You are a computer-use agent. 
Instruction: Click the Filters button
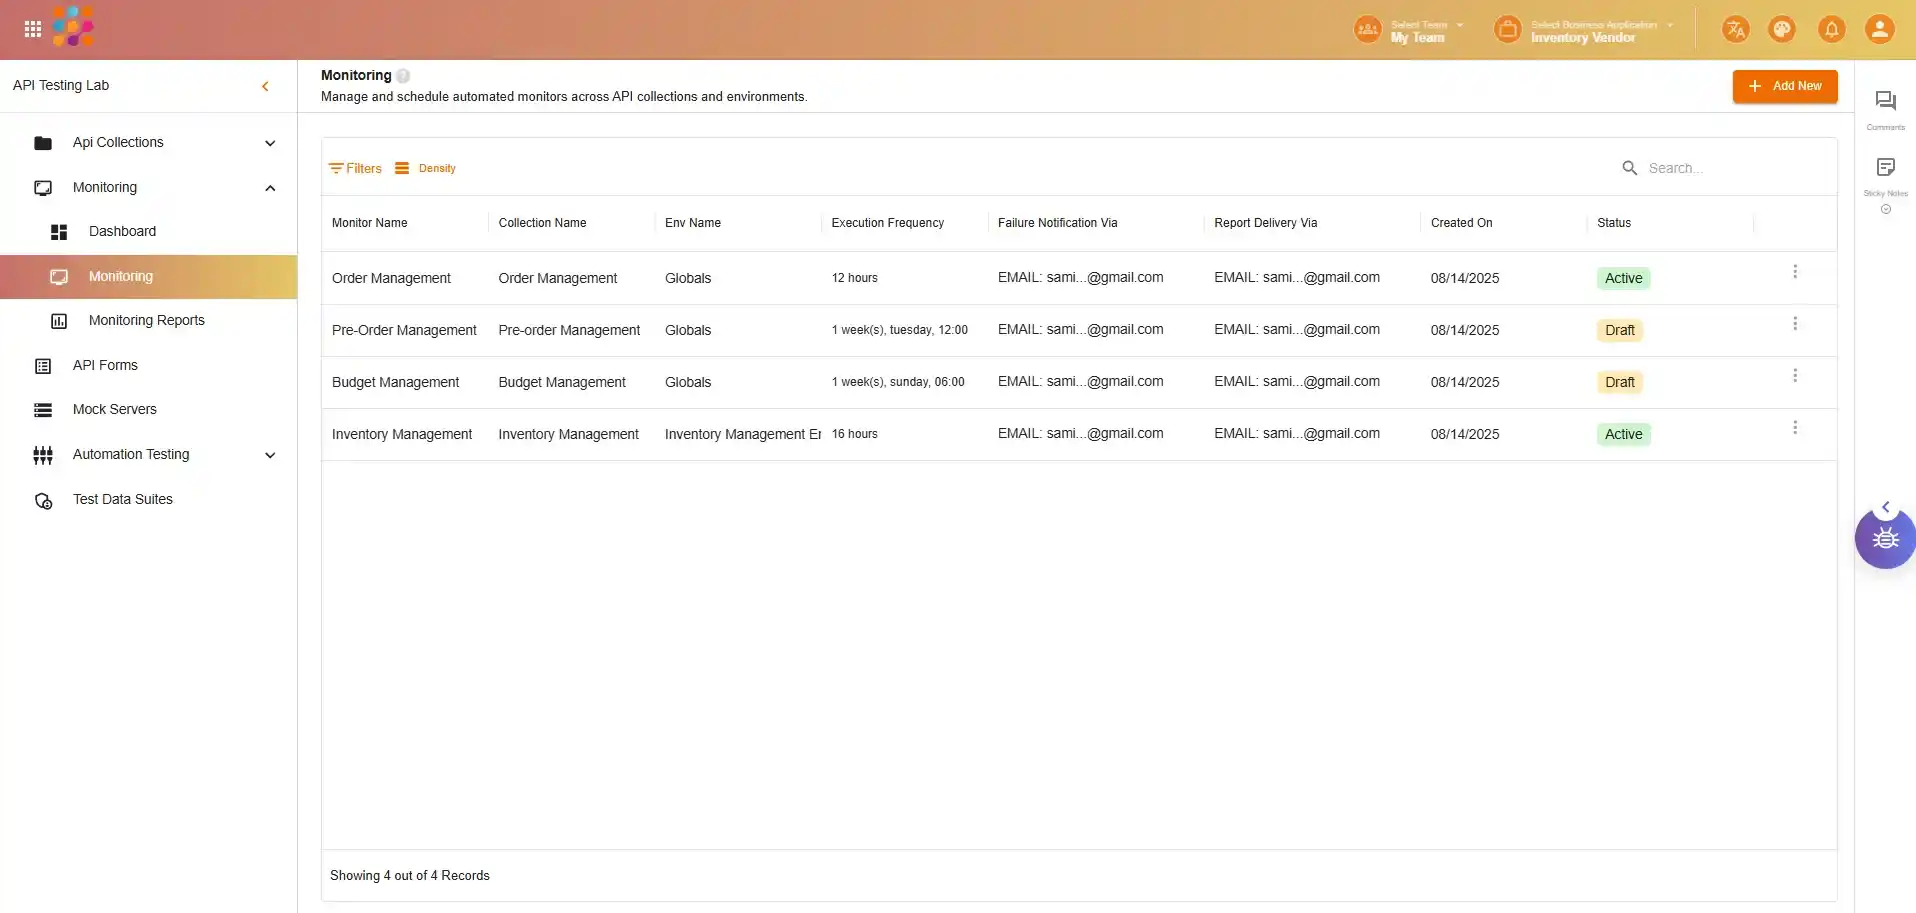point(355,169)
